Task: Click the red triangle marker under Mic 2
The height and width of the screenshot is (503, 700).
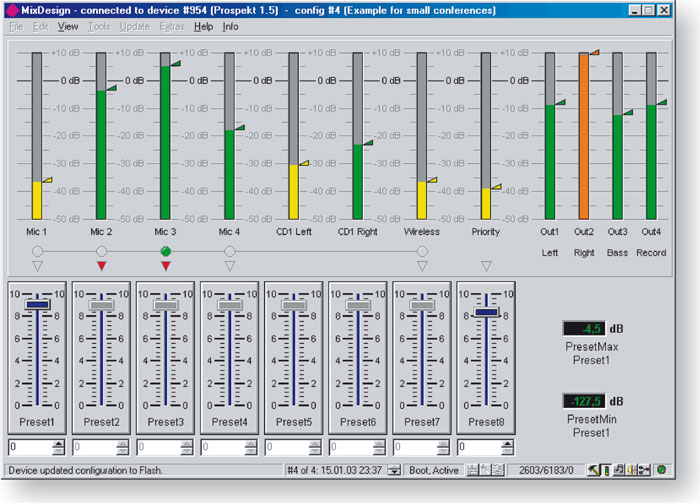Action: (102, 266)
